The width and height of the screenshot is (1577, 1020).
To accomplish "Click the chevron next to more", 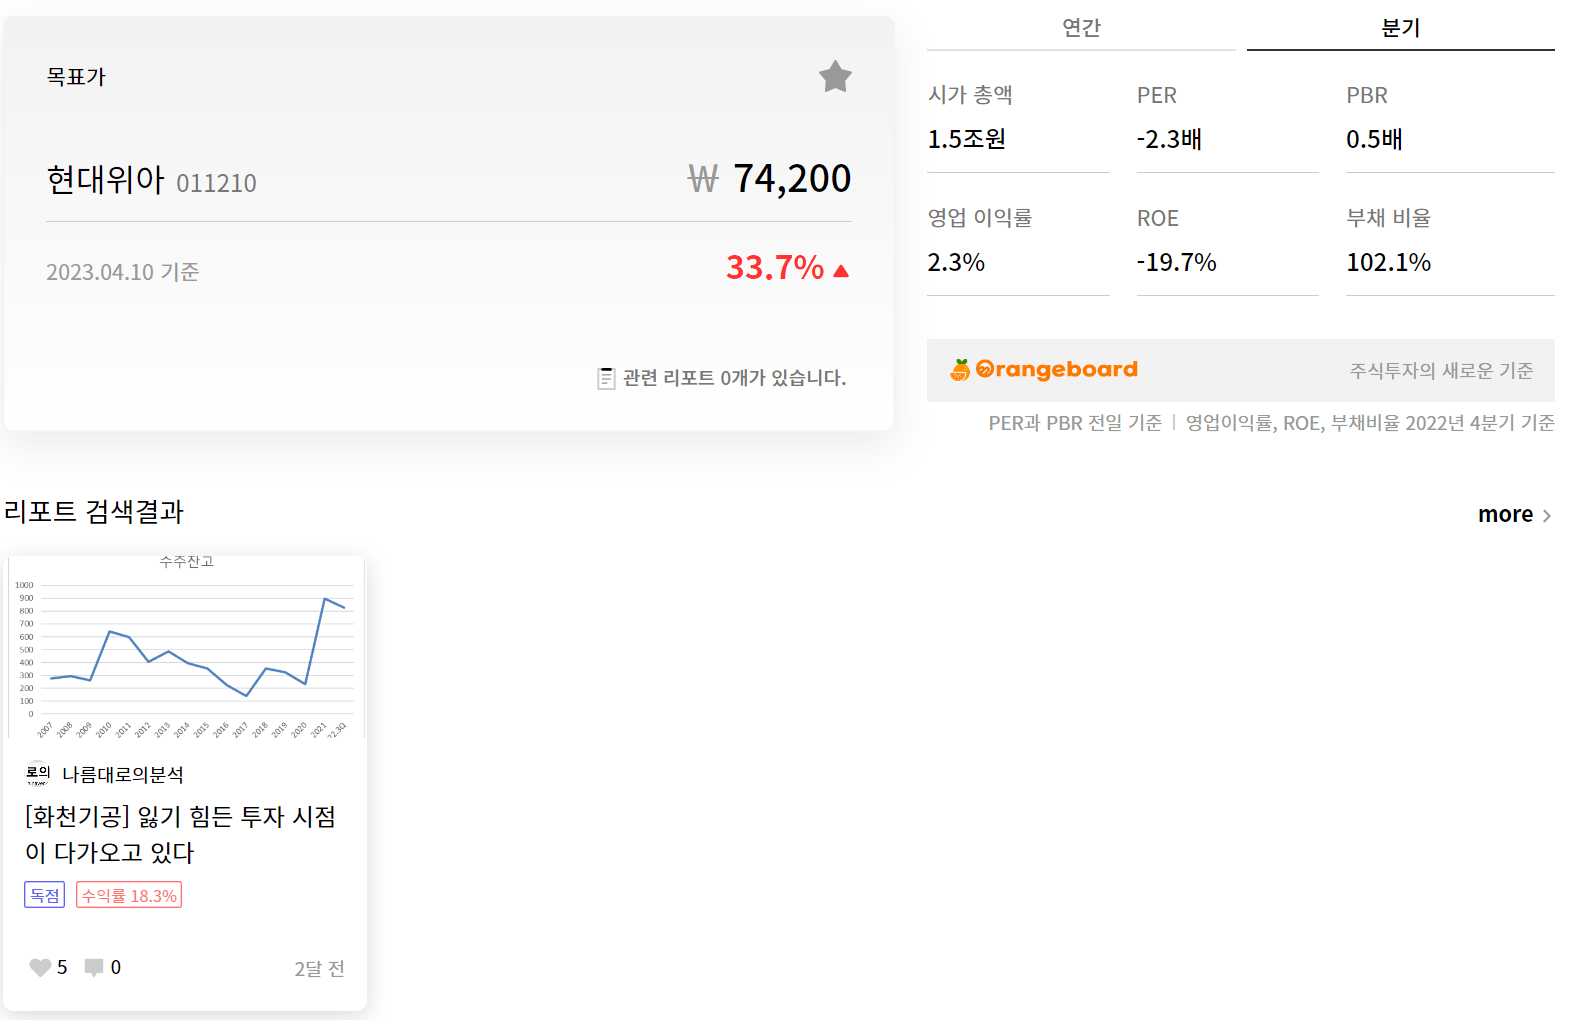I will tap(1547, 516).
